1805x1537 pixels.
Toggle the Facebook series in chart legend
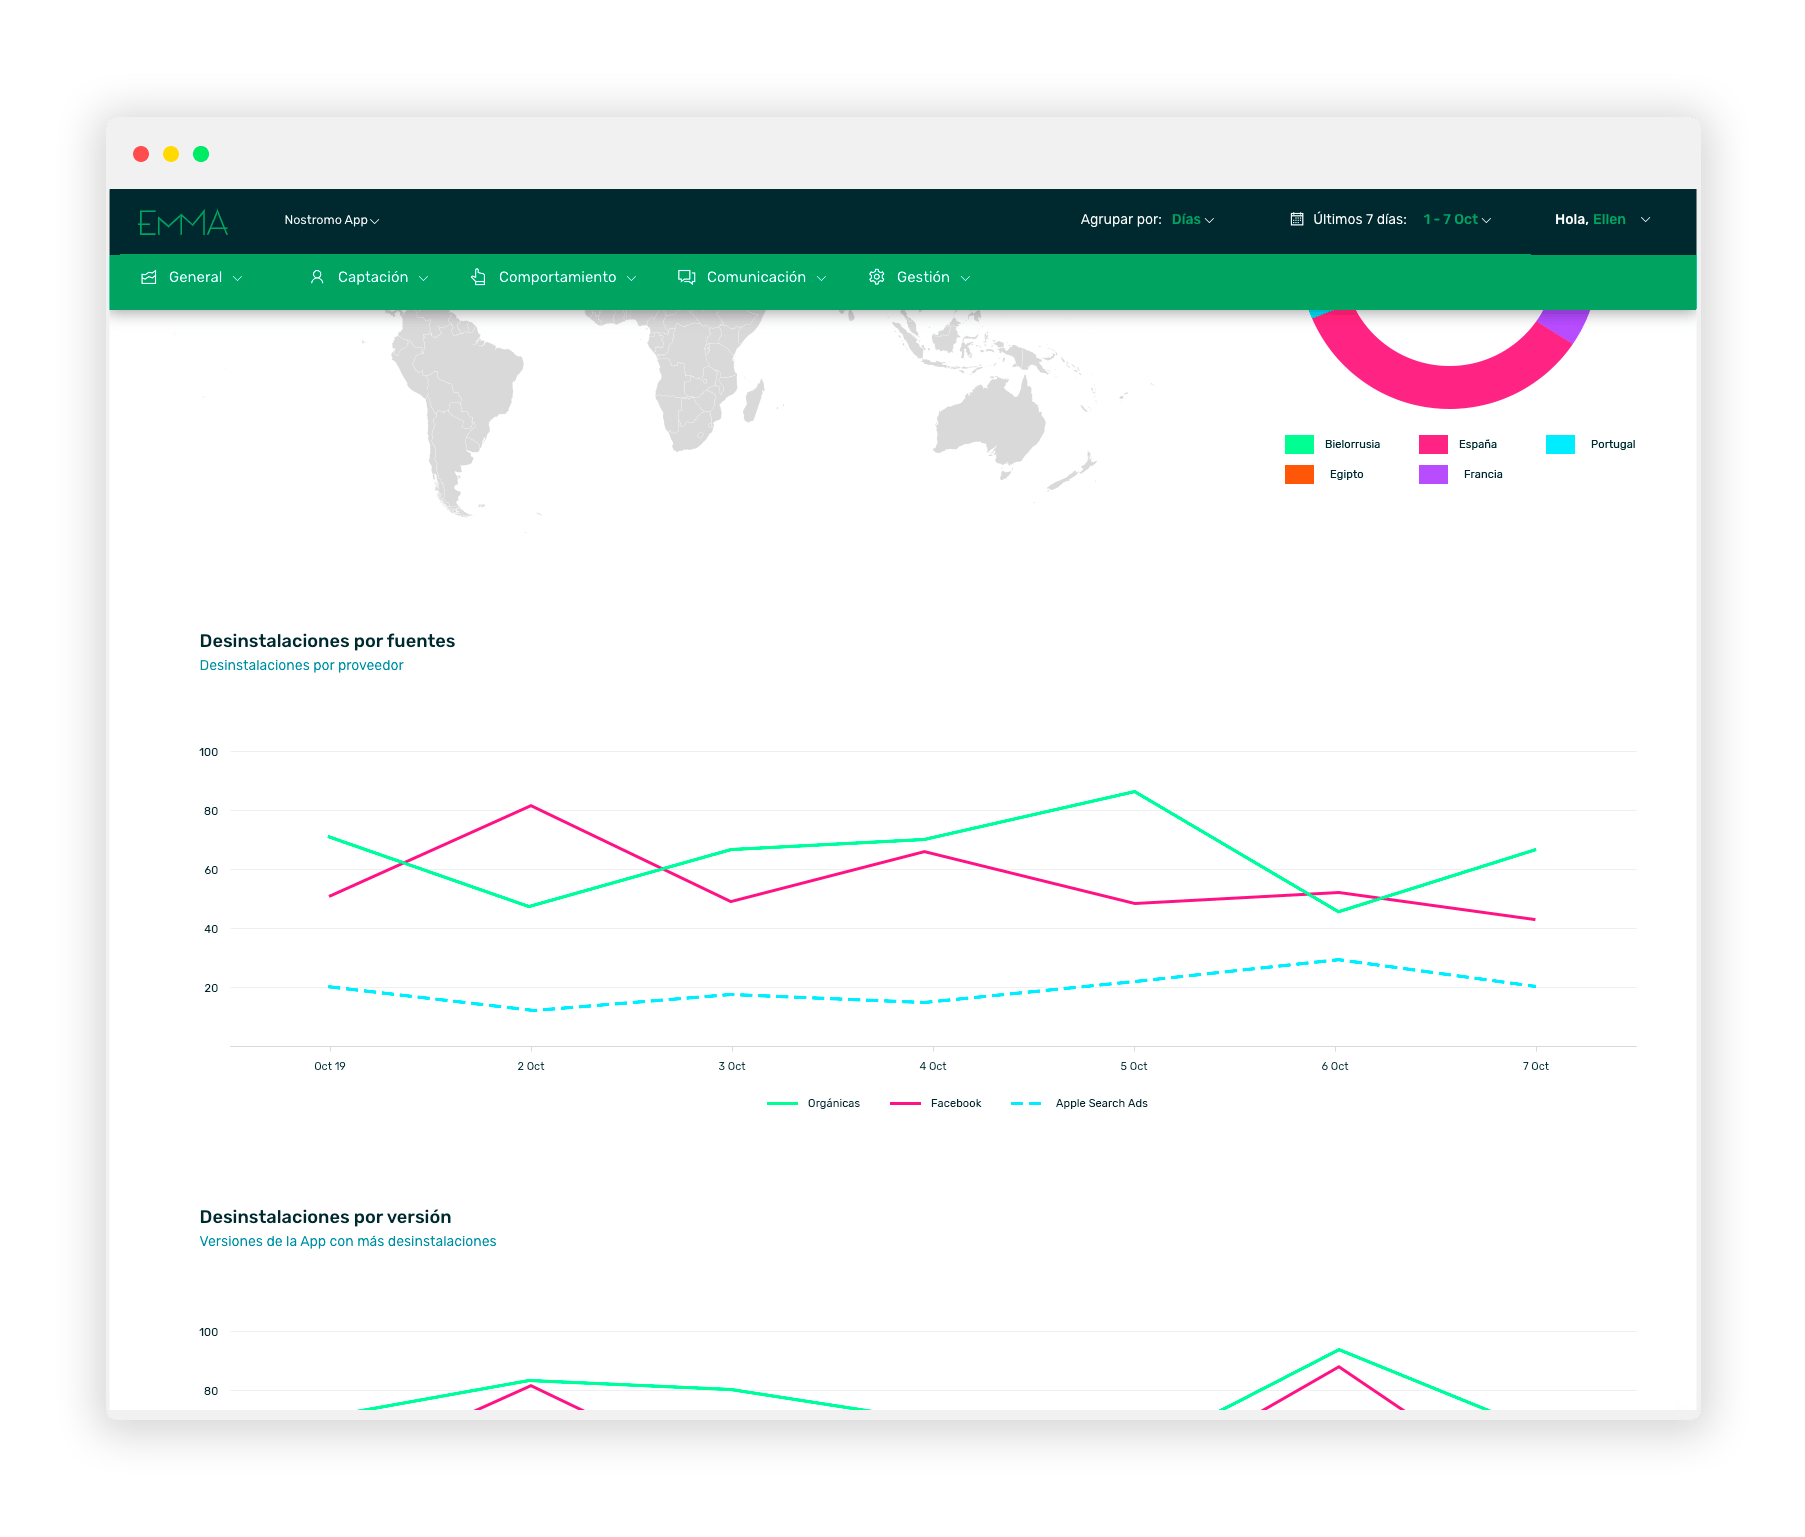tap(936, 1103)
